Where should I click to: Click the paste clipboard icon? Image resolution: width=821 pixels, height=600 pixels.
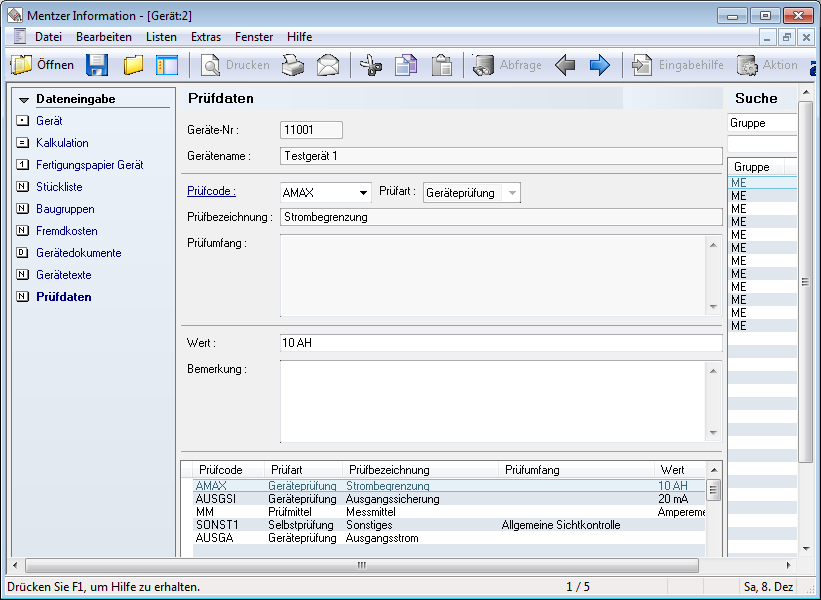point(441,65)
